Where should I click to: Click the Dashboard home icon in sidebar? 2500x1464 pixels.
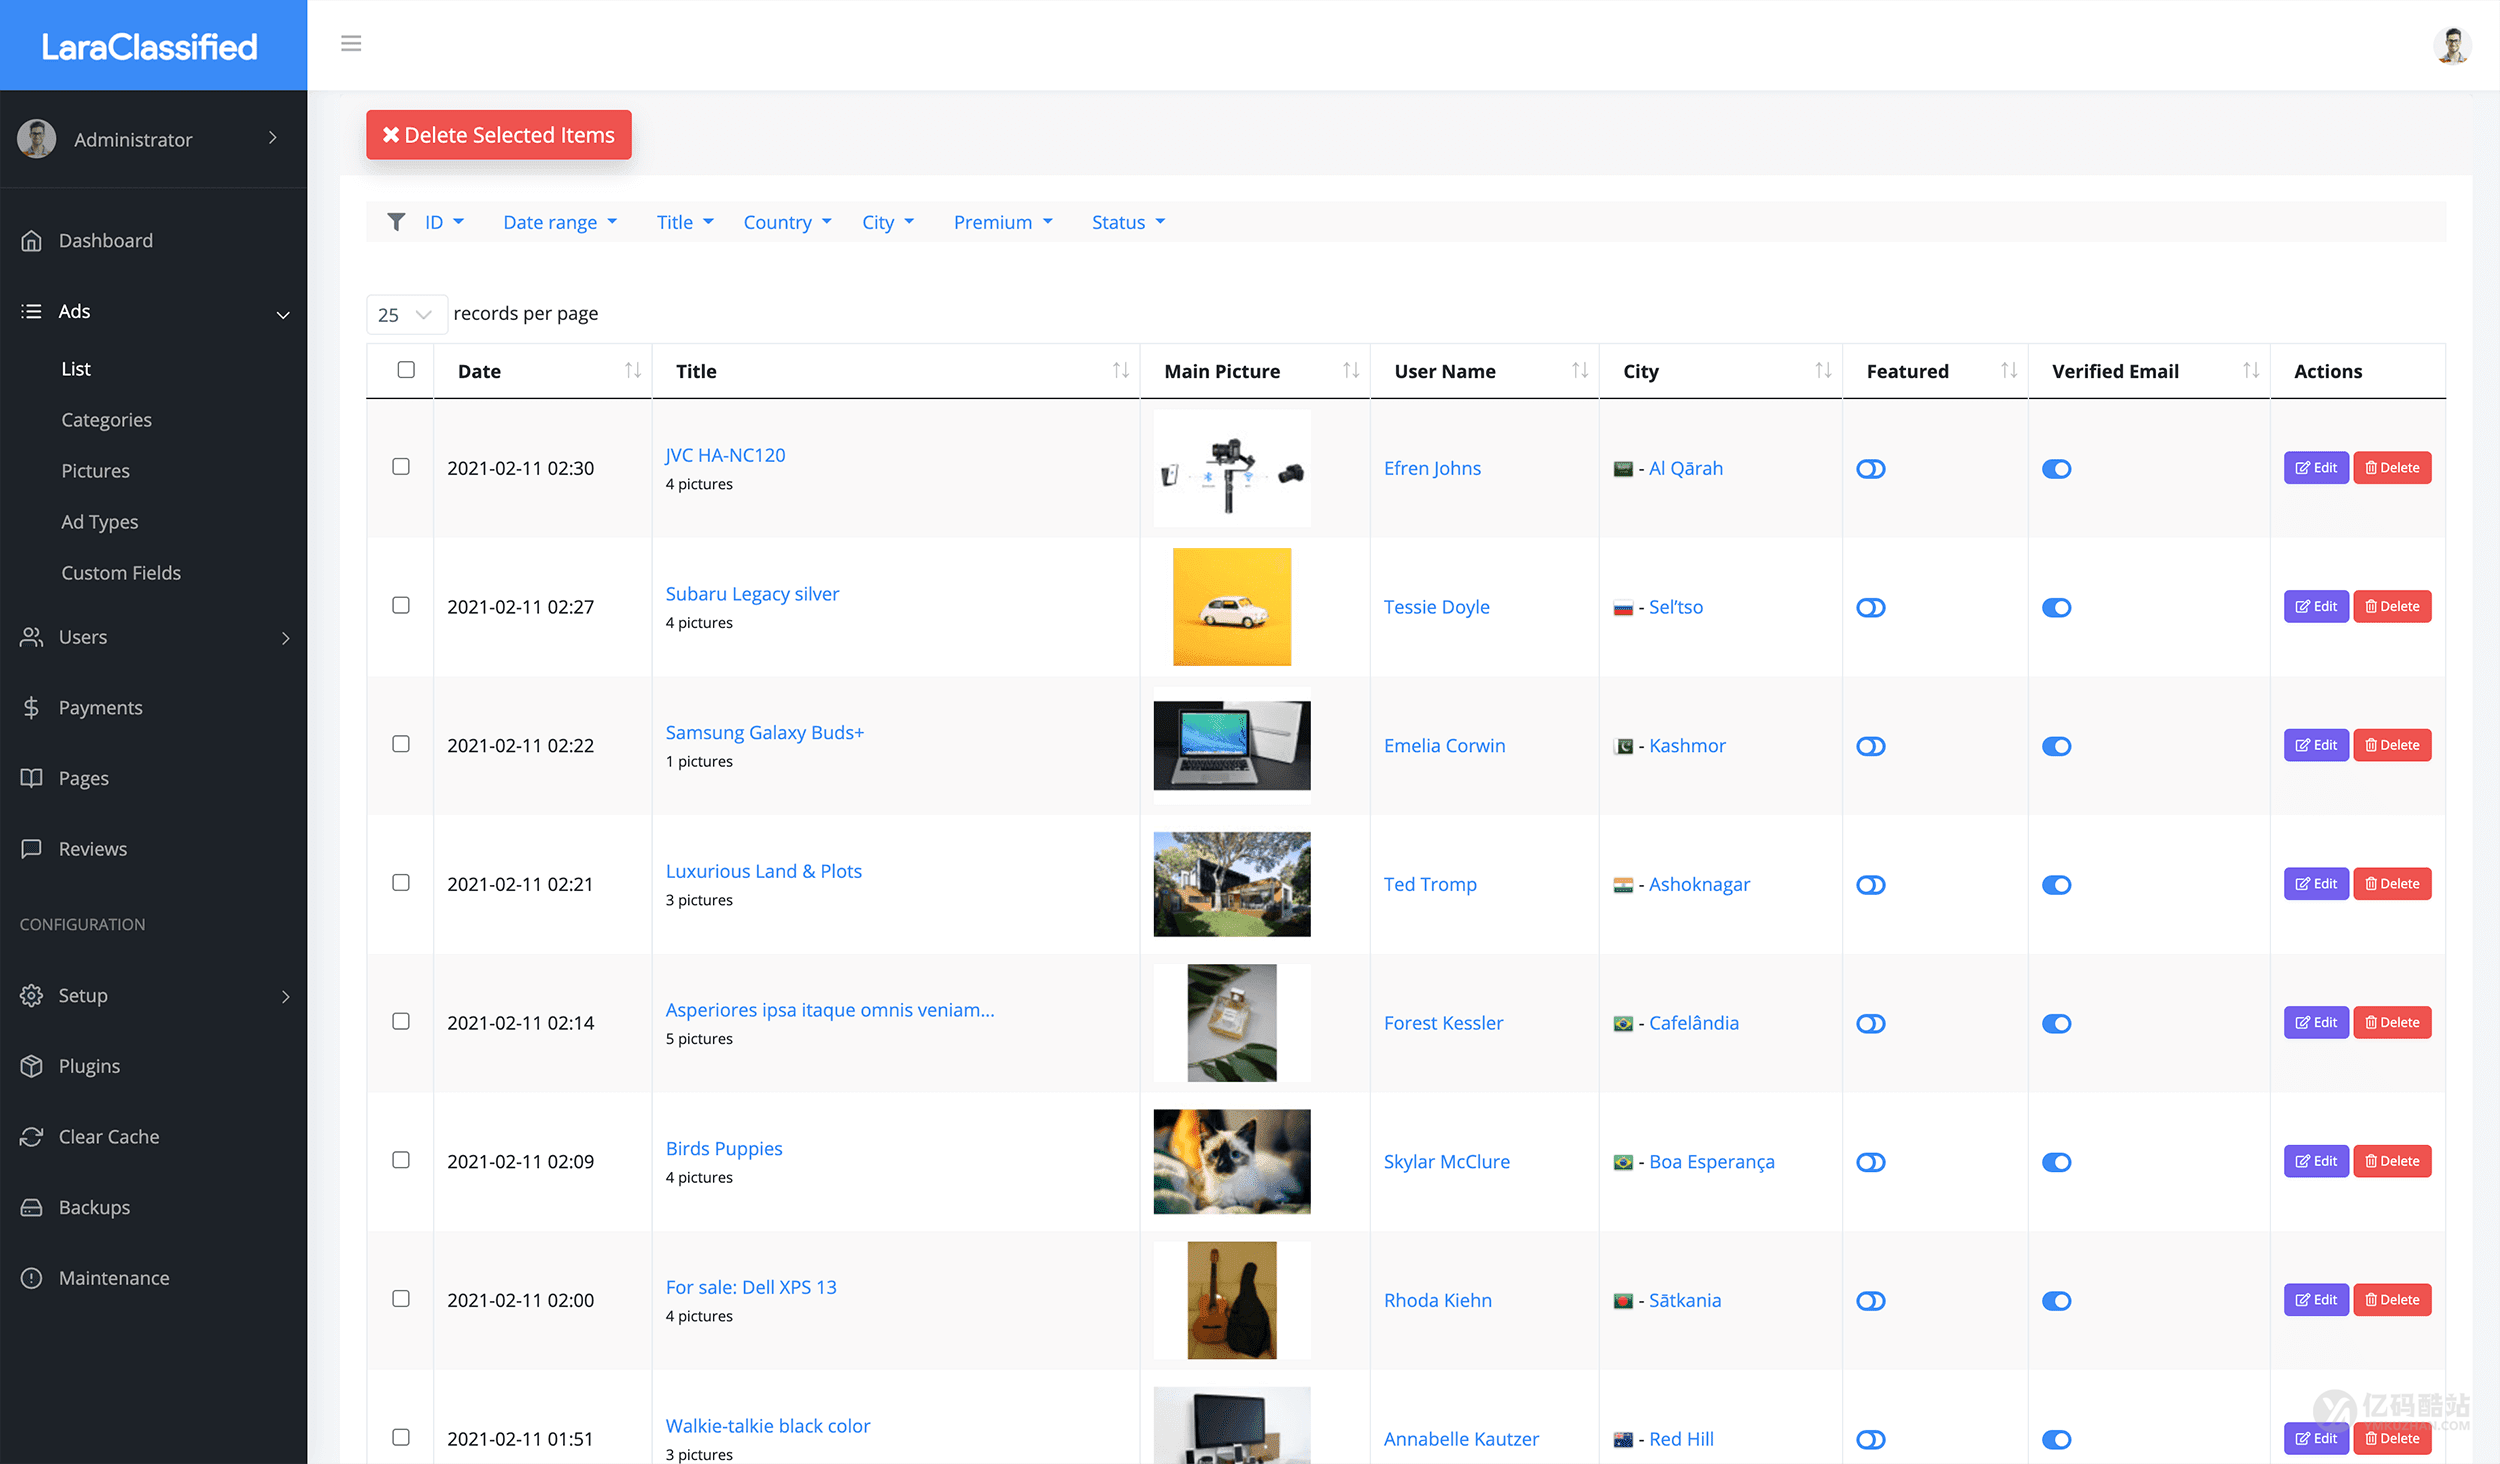(x=32, y=241)
